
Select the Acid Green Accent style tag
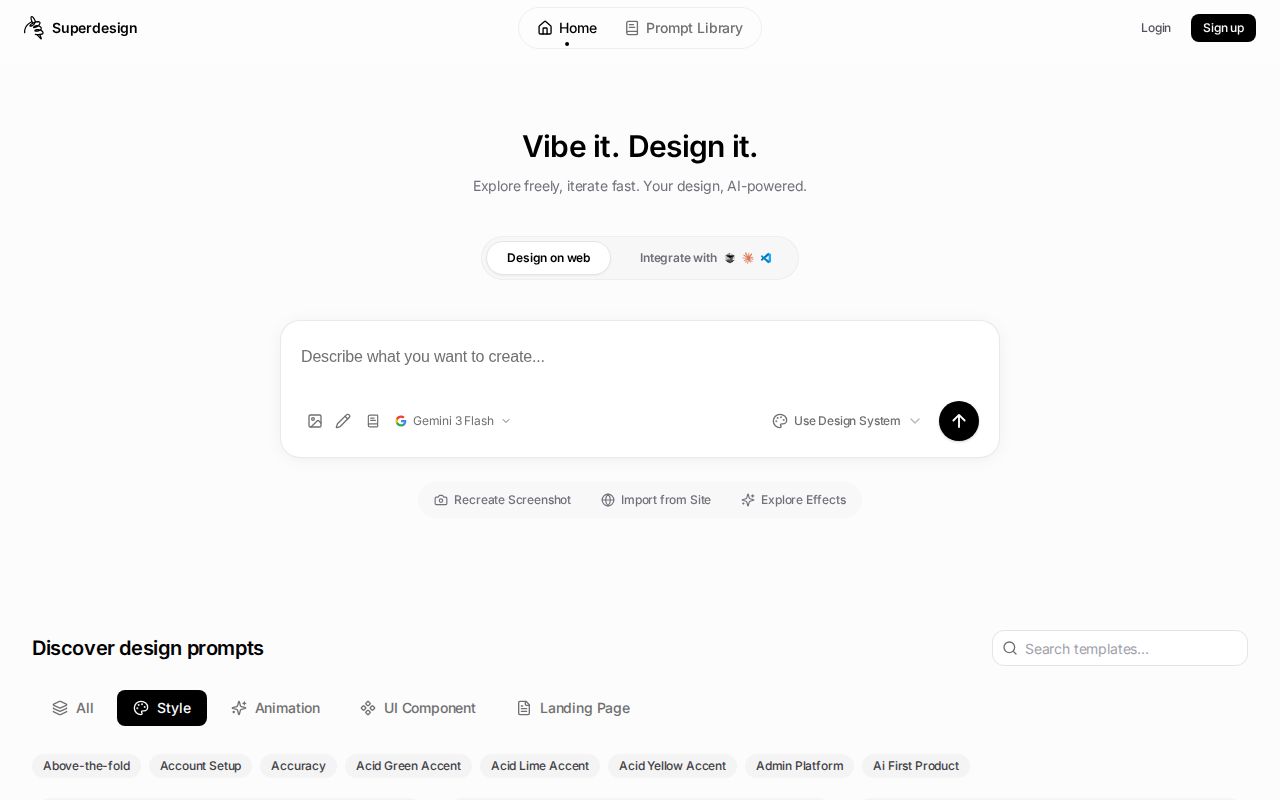[x=408, y=766]
